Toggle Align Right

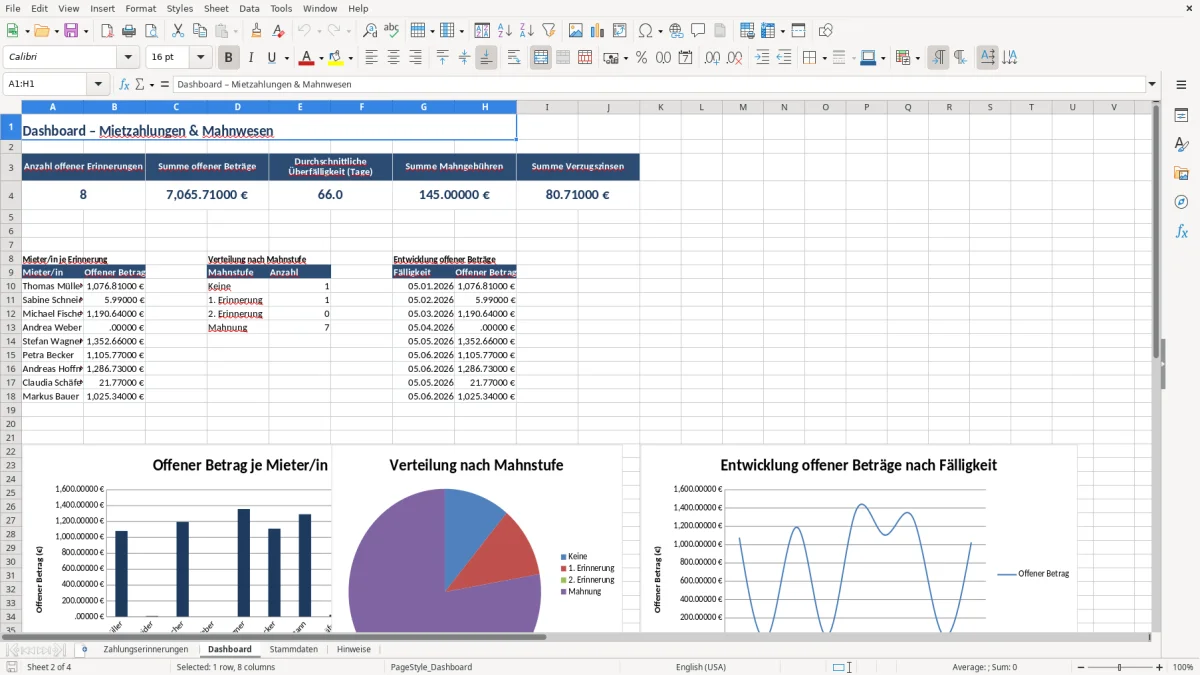(416, 58)
